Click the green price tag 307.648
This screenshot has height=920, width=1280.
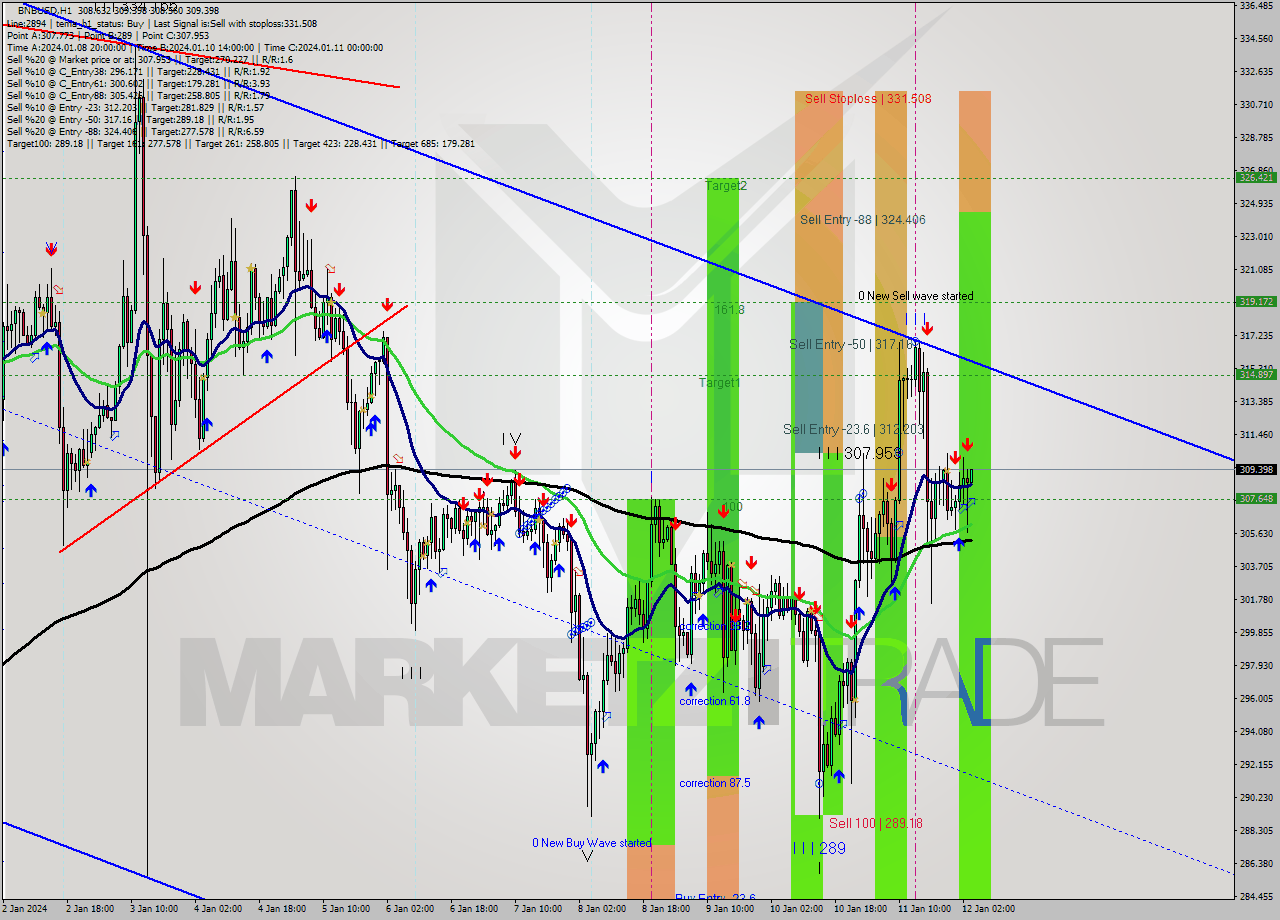(x=1256, y=498)
